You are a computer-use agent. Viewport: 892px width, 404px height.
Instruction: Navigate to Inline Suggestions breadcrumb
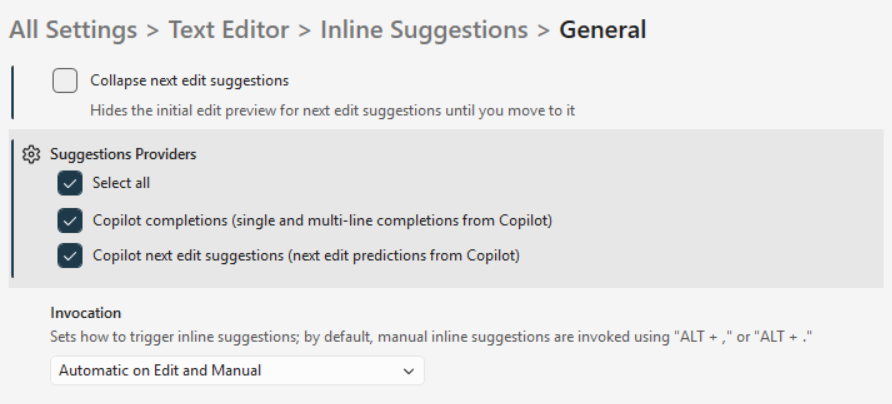click(x=424, y=30)
